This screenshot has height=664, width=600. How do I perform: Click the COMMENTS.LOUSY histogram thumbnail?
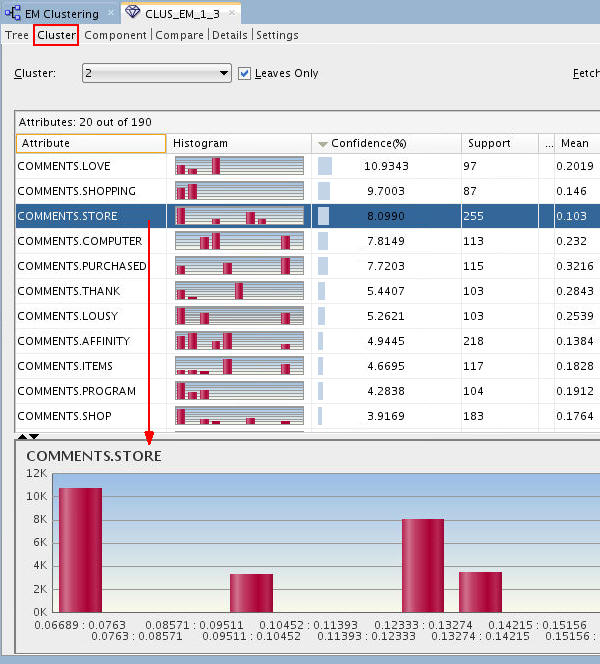[239, 315]
